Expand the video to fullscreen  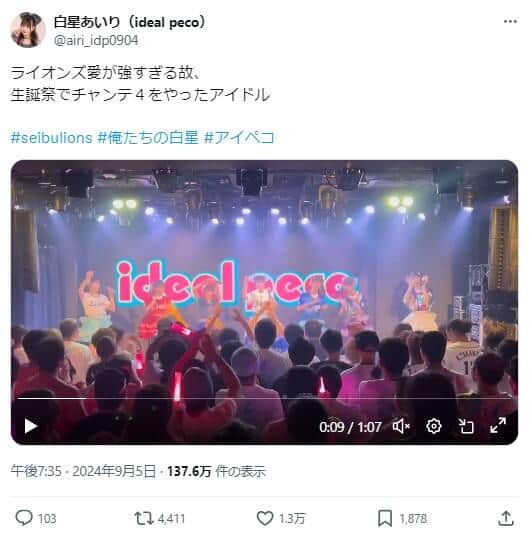point(498,425)
